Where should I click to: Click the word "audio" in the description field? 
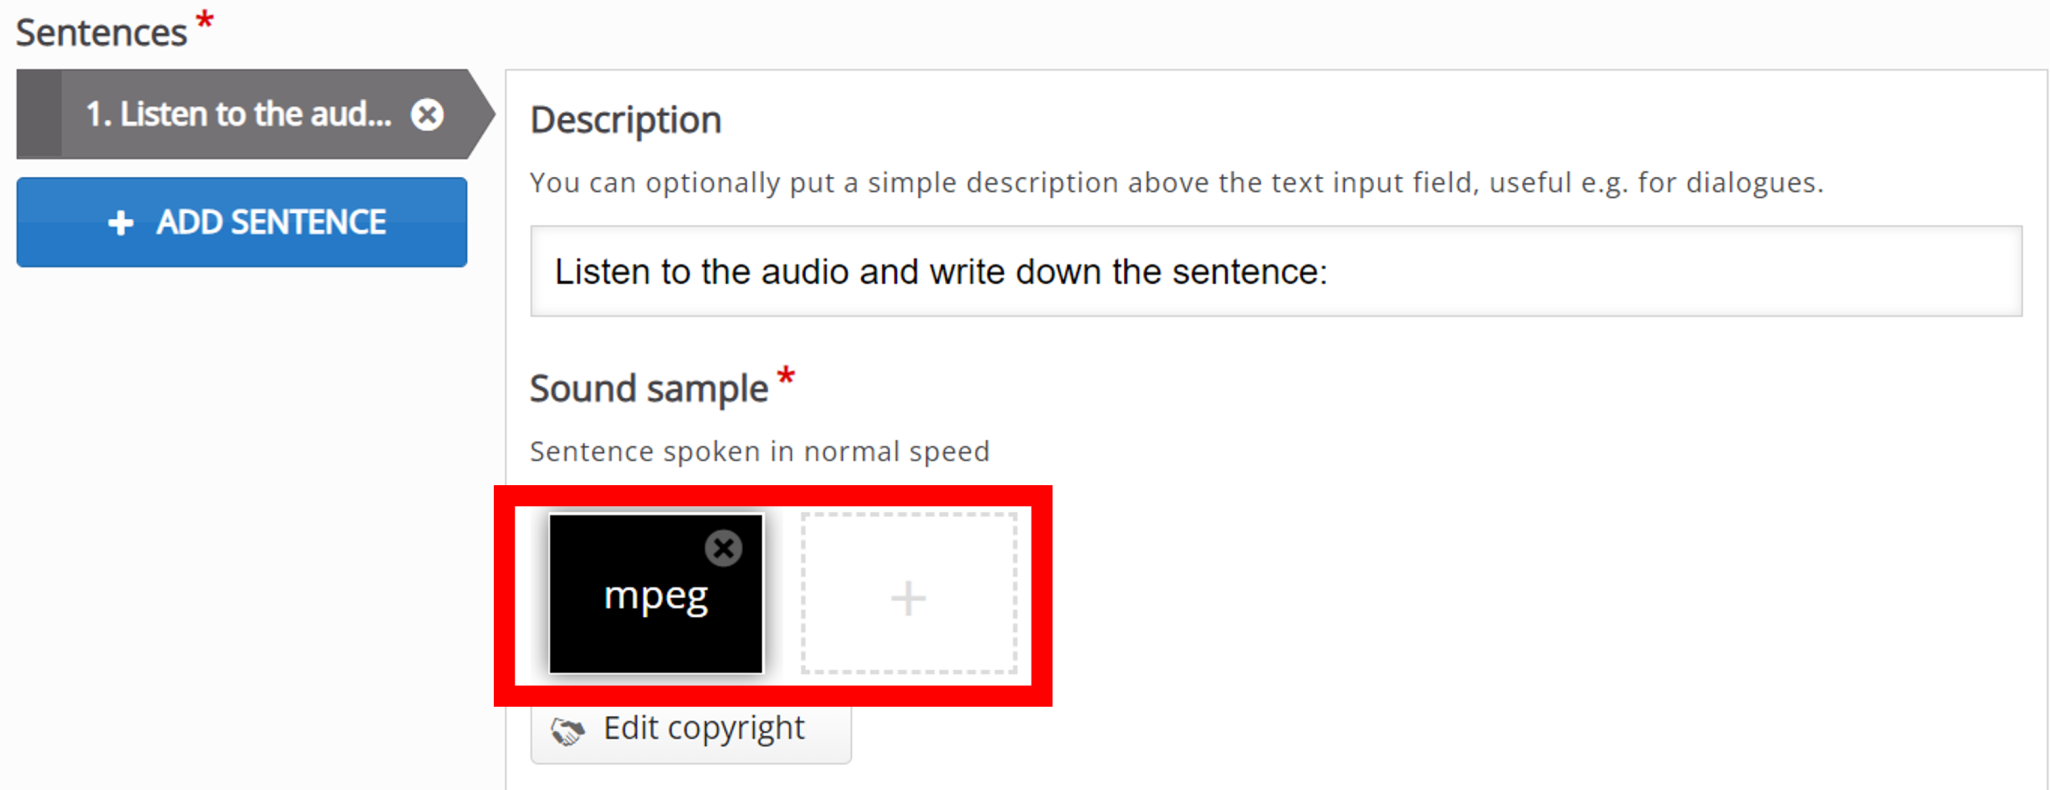click(x=805, y=272)
